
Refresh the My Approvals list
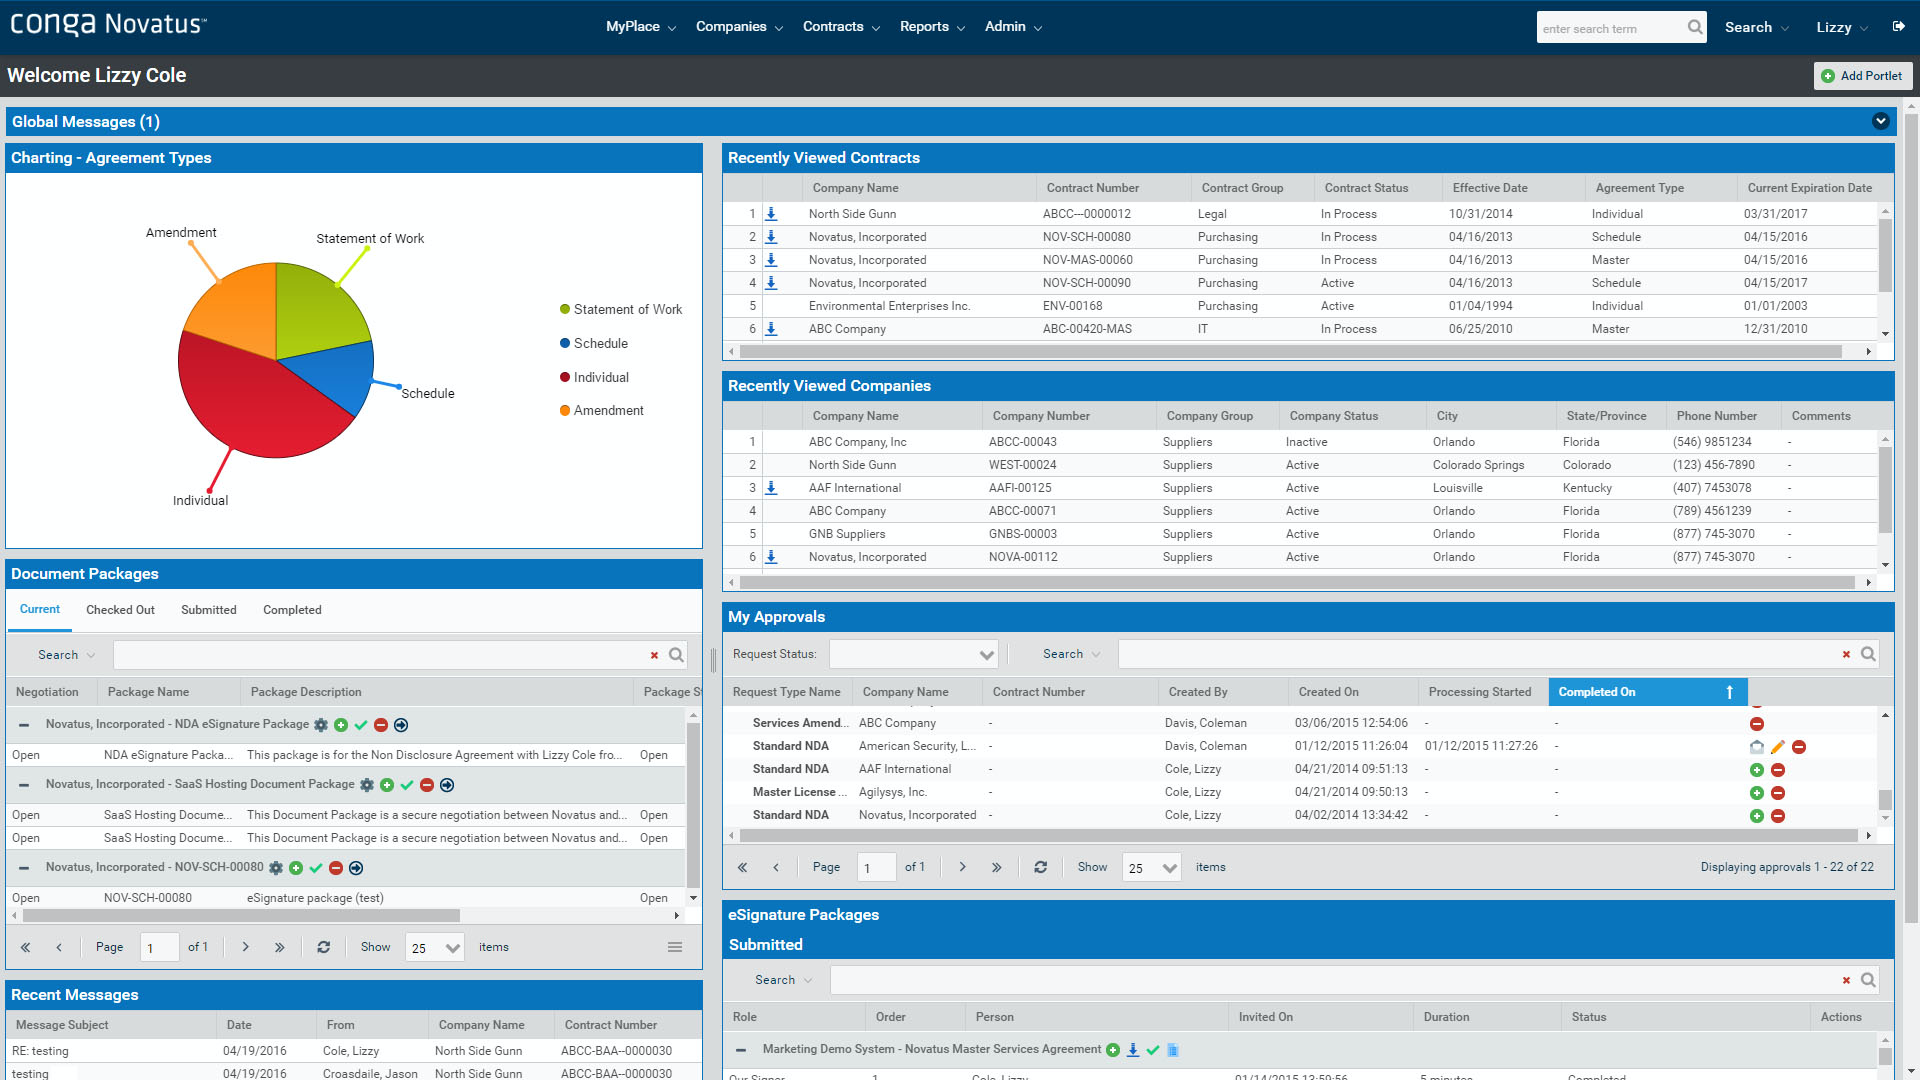pos(1041,867)
